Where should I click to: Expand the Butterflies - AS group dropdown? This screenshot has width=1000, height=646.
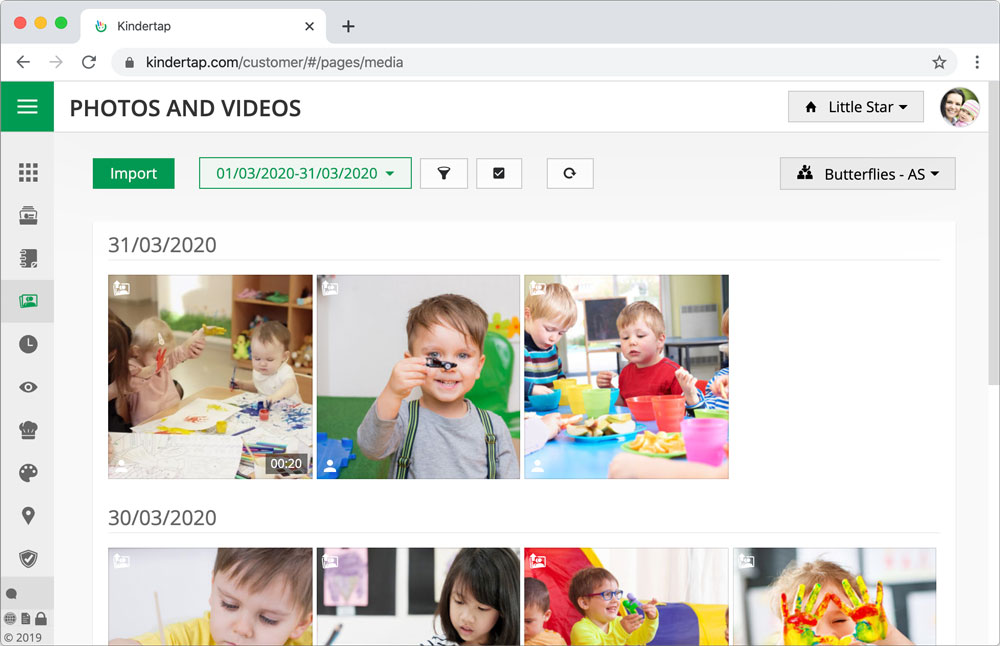(x=867, y=174)
